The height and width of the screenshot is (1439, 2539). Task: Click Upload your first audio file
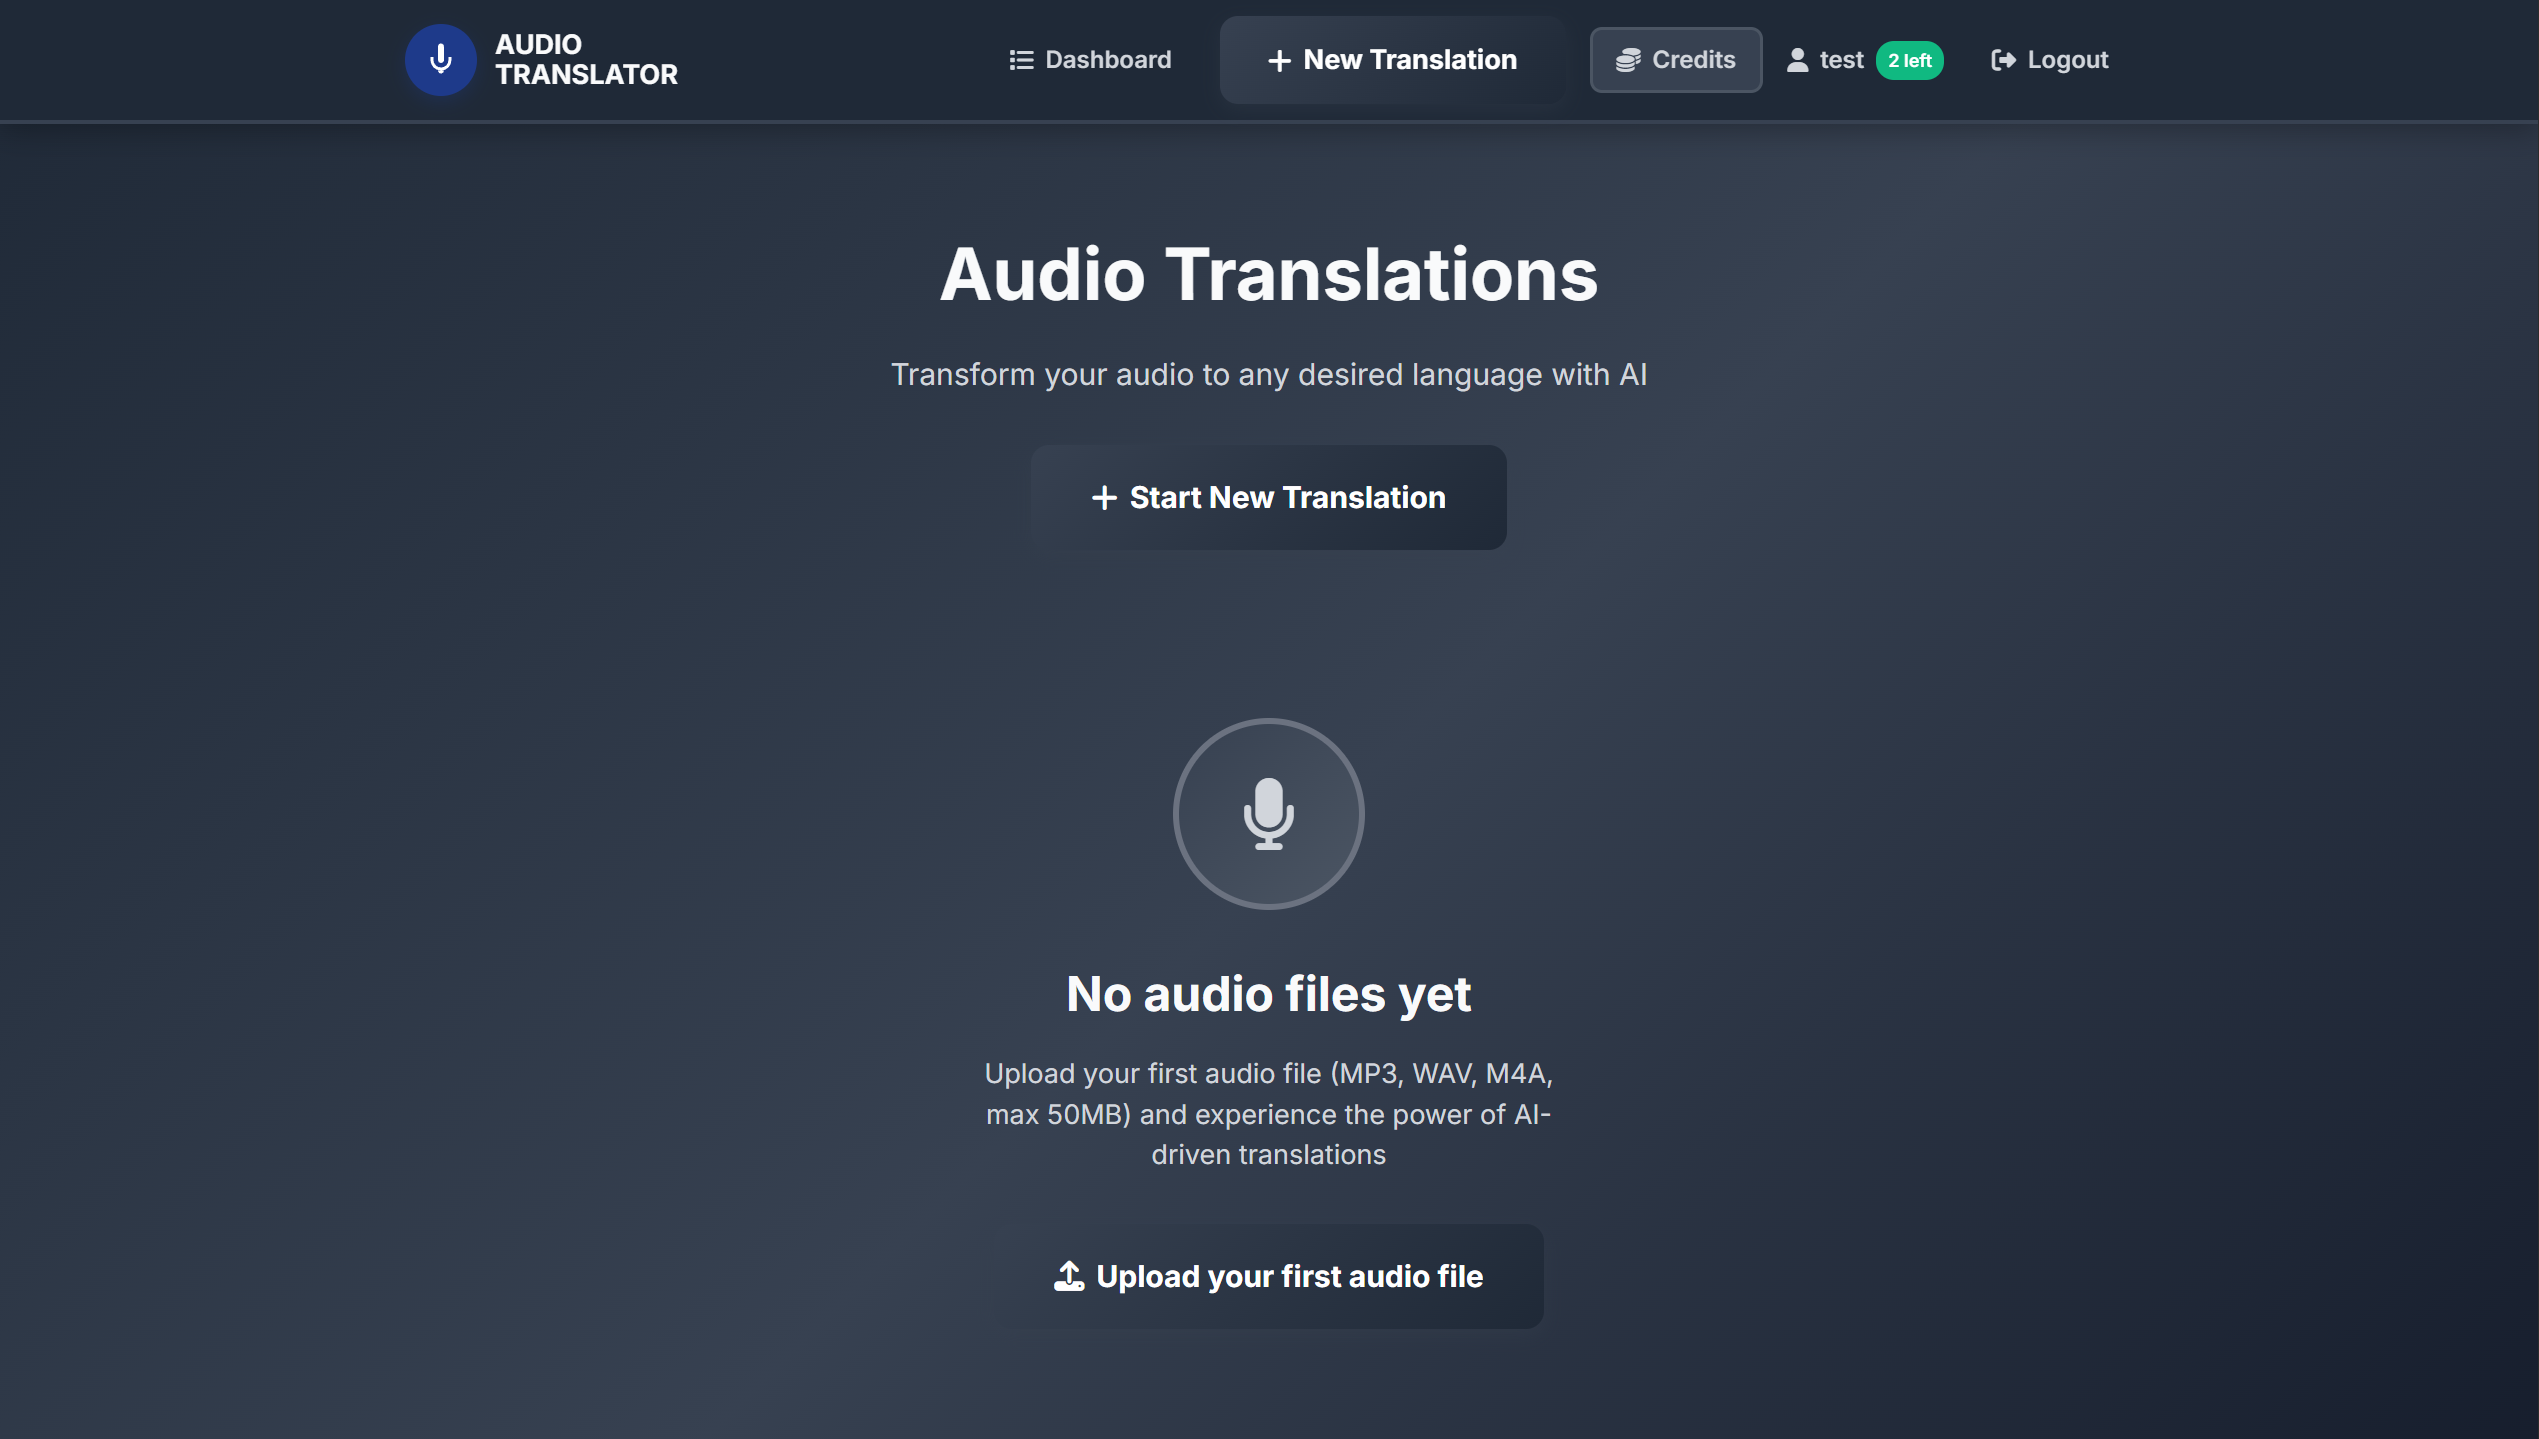click(x=1268, y=1276)
